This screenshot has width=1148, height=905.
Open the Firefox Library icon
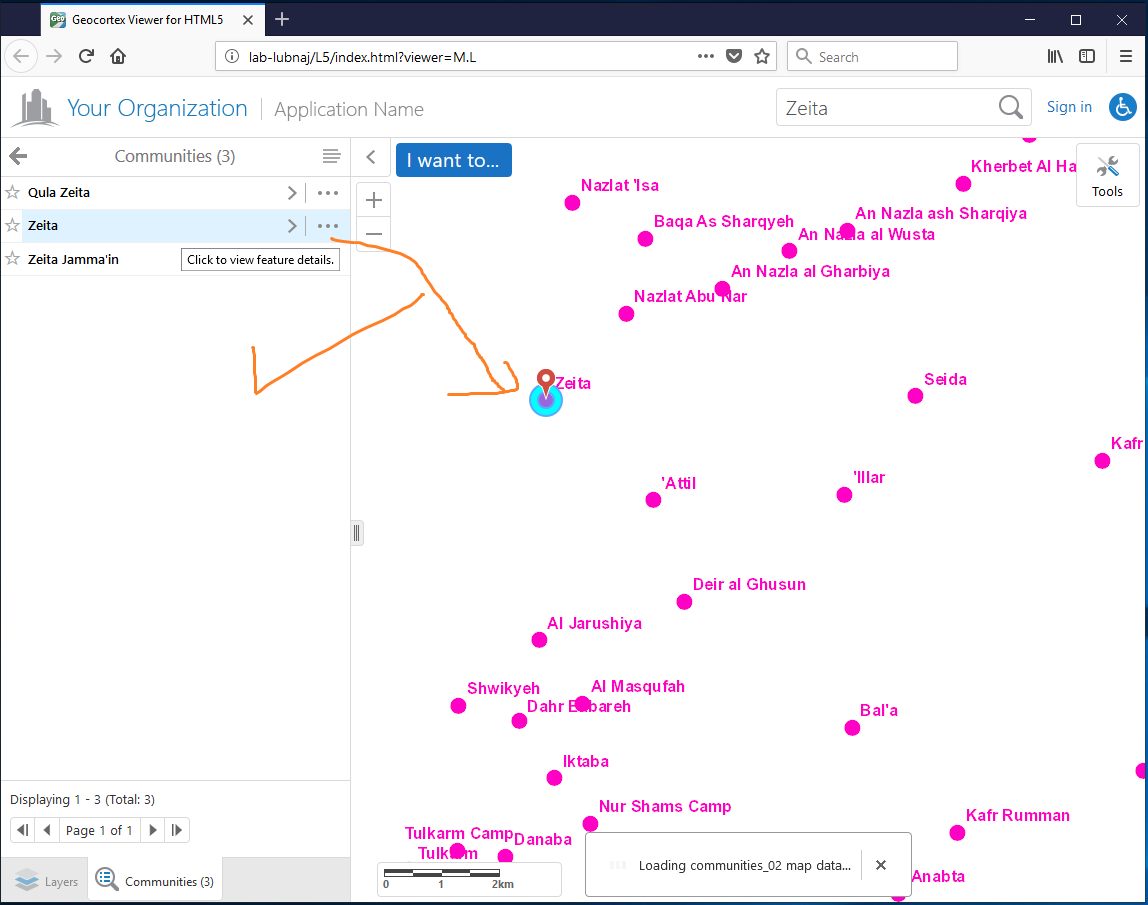(1055, 56)
